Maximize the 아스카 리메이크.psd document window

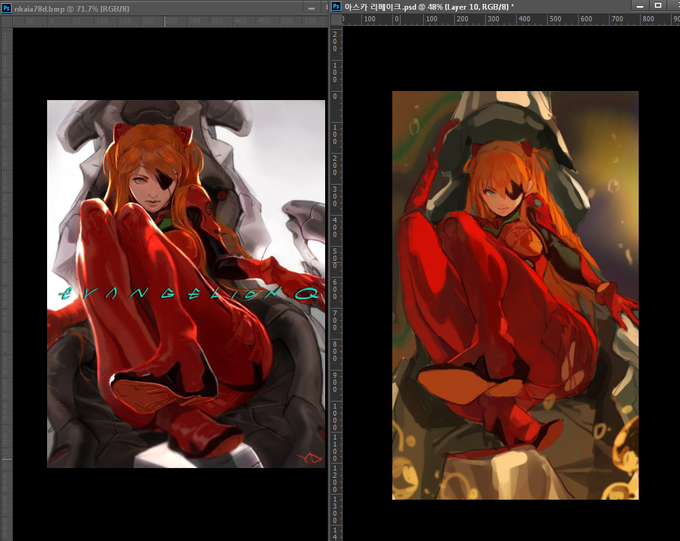(658, 6)
